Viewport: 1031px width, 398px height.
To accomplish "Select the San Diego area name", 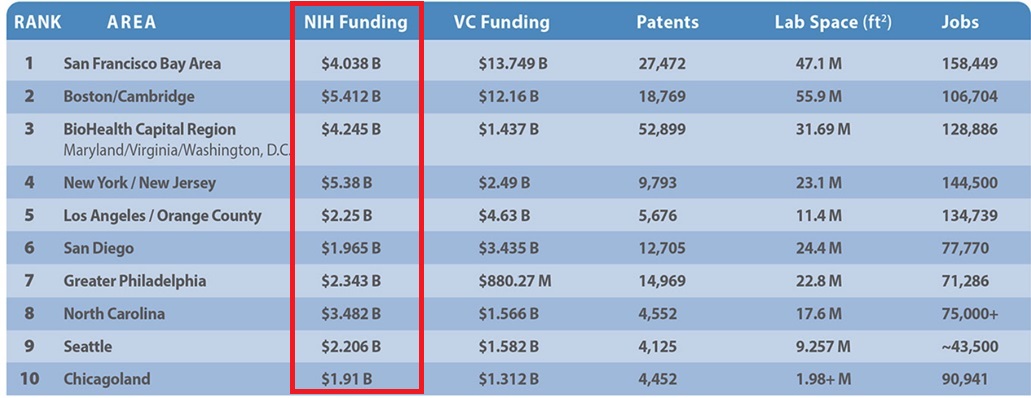I will [99, 248].
